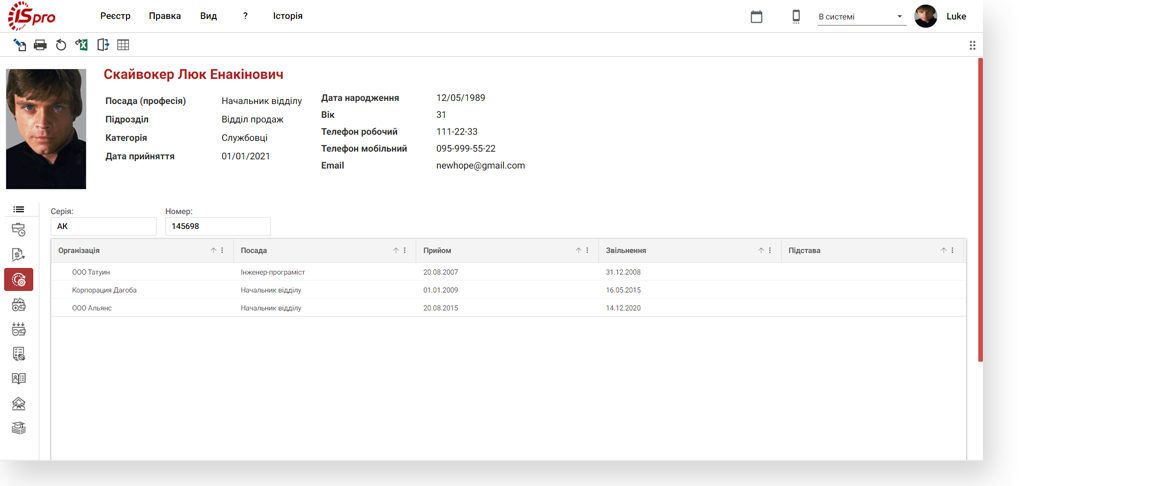Select the ООО Татуин table row

tap(508, 272)
